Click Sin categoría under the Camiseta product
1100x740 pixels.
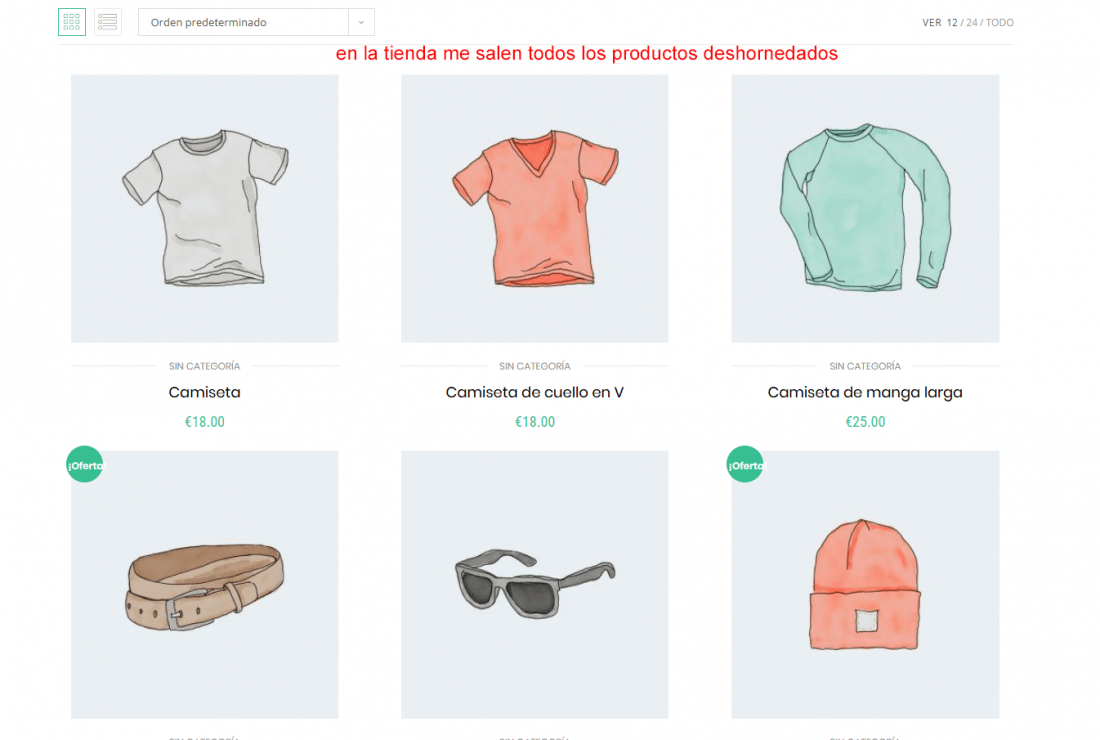coord(205,366)
